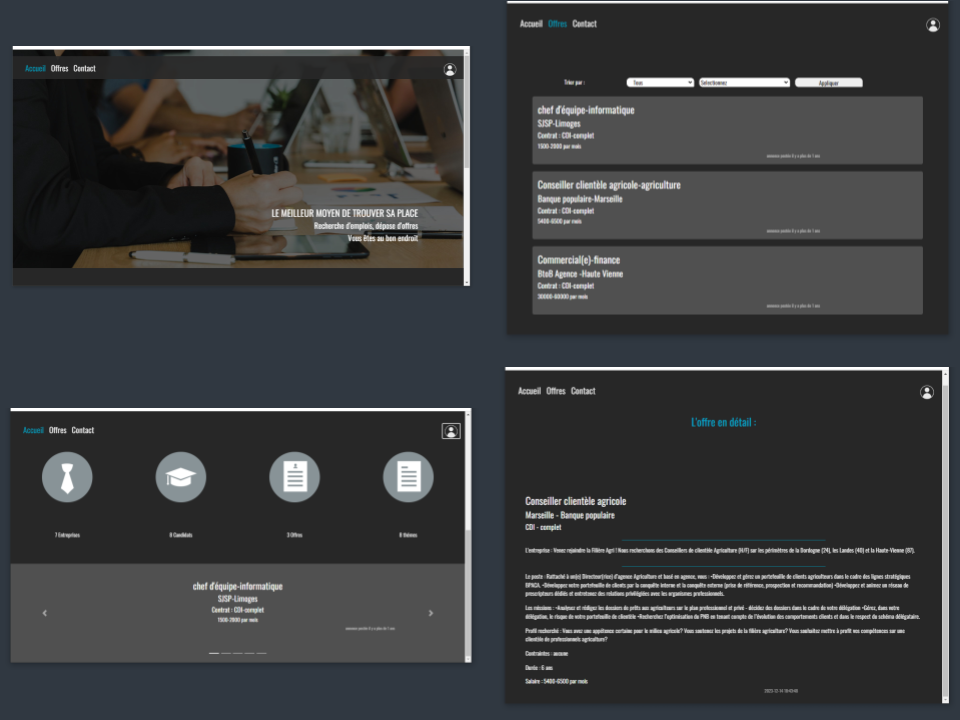Click account icon on the offer detail page
The height and width of the screenshot is (720, 960).
(x=926, y=392)
